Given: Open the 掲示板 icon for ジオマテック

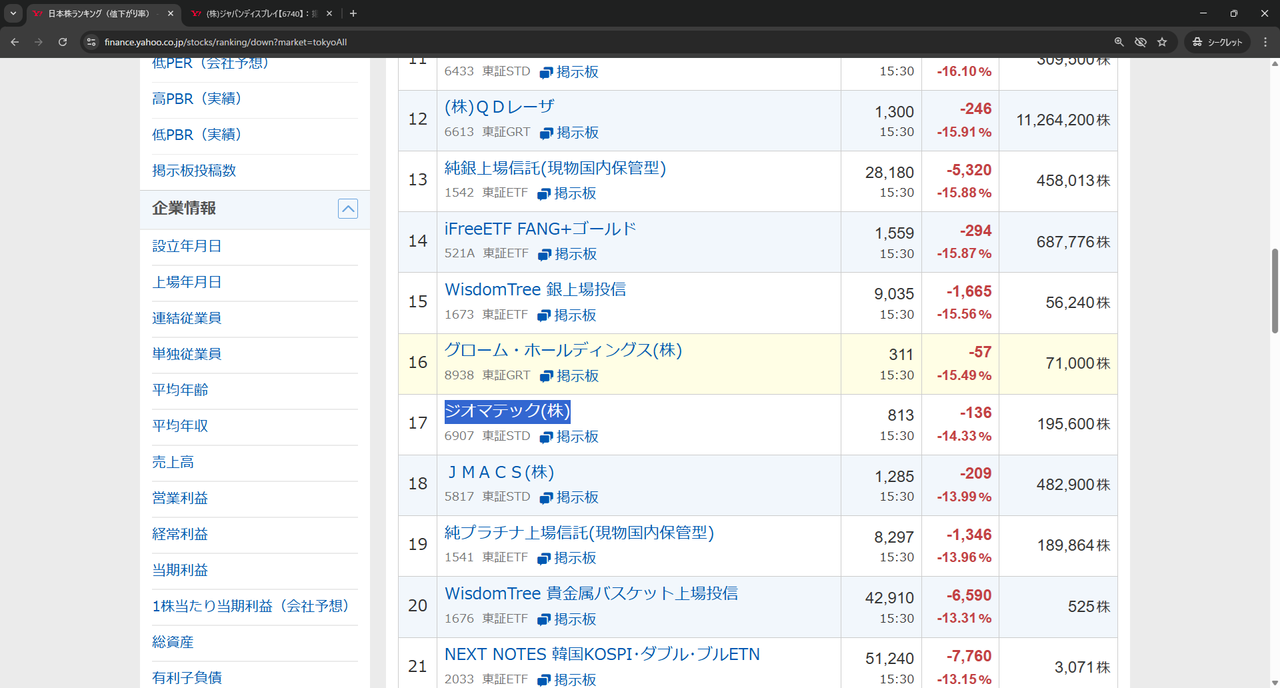Looking at the screenshot, I should click(x=547, y=437).
